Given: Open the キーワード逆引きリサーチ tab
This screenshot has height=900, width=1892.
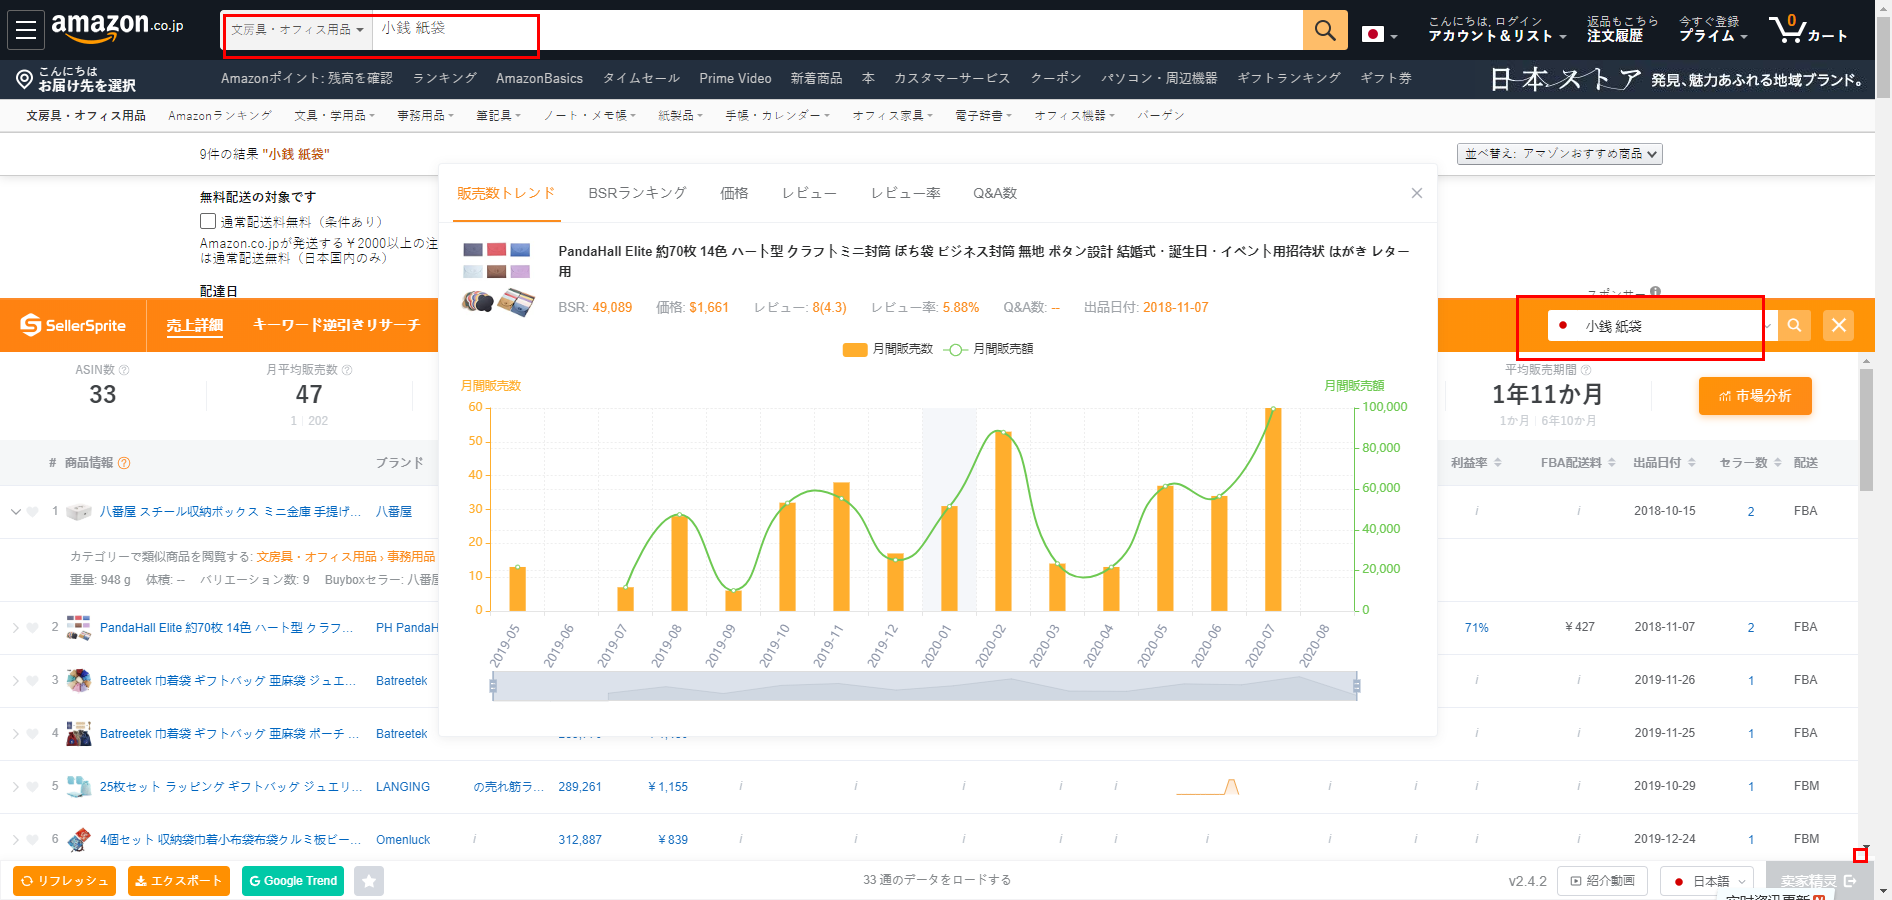Looking at the screenshot, I should [336, 325].
